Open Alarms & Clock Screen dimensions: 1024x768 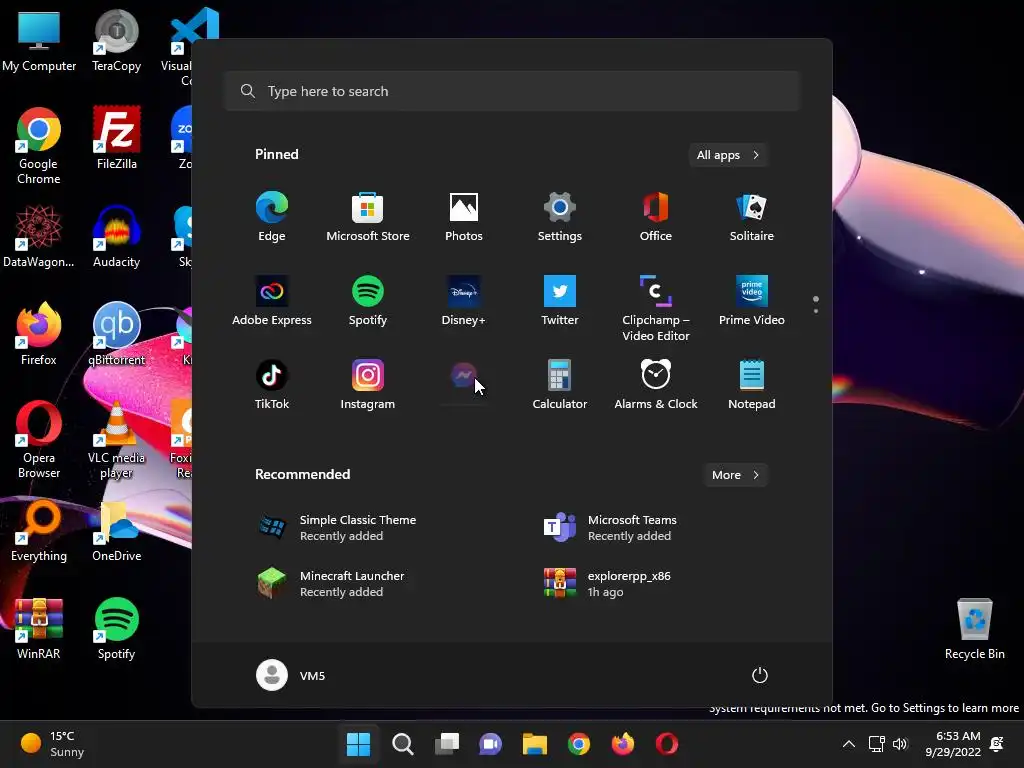click(x=656, y=385)
